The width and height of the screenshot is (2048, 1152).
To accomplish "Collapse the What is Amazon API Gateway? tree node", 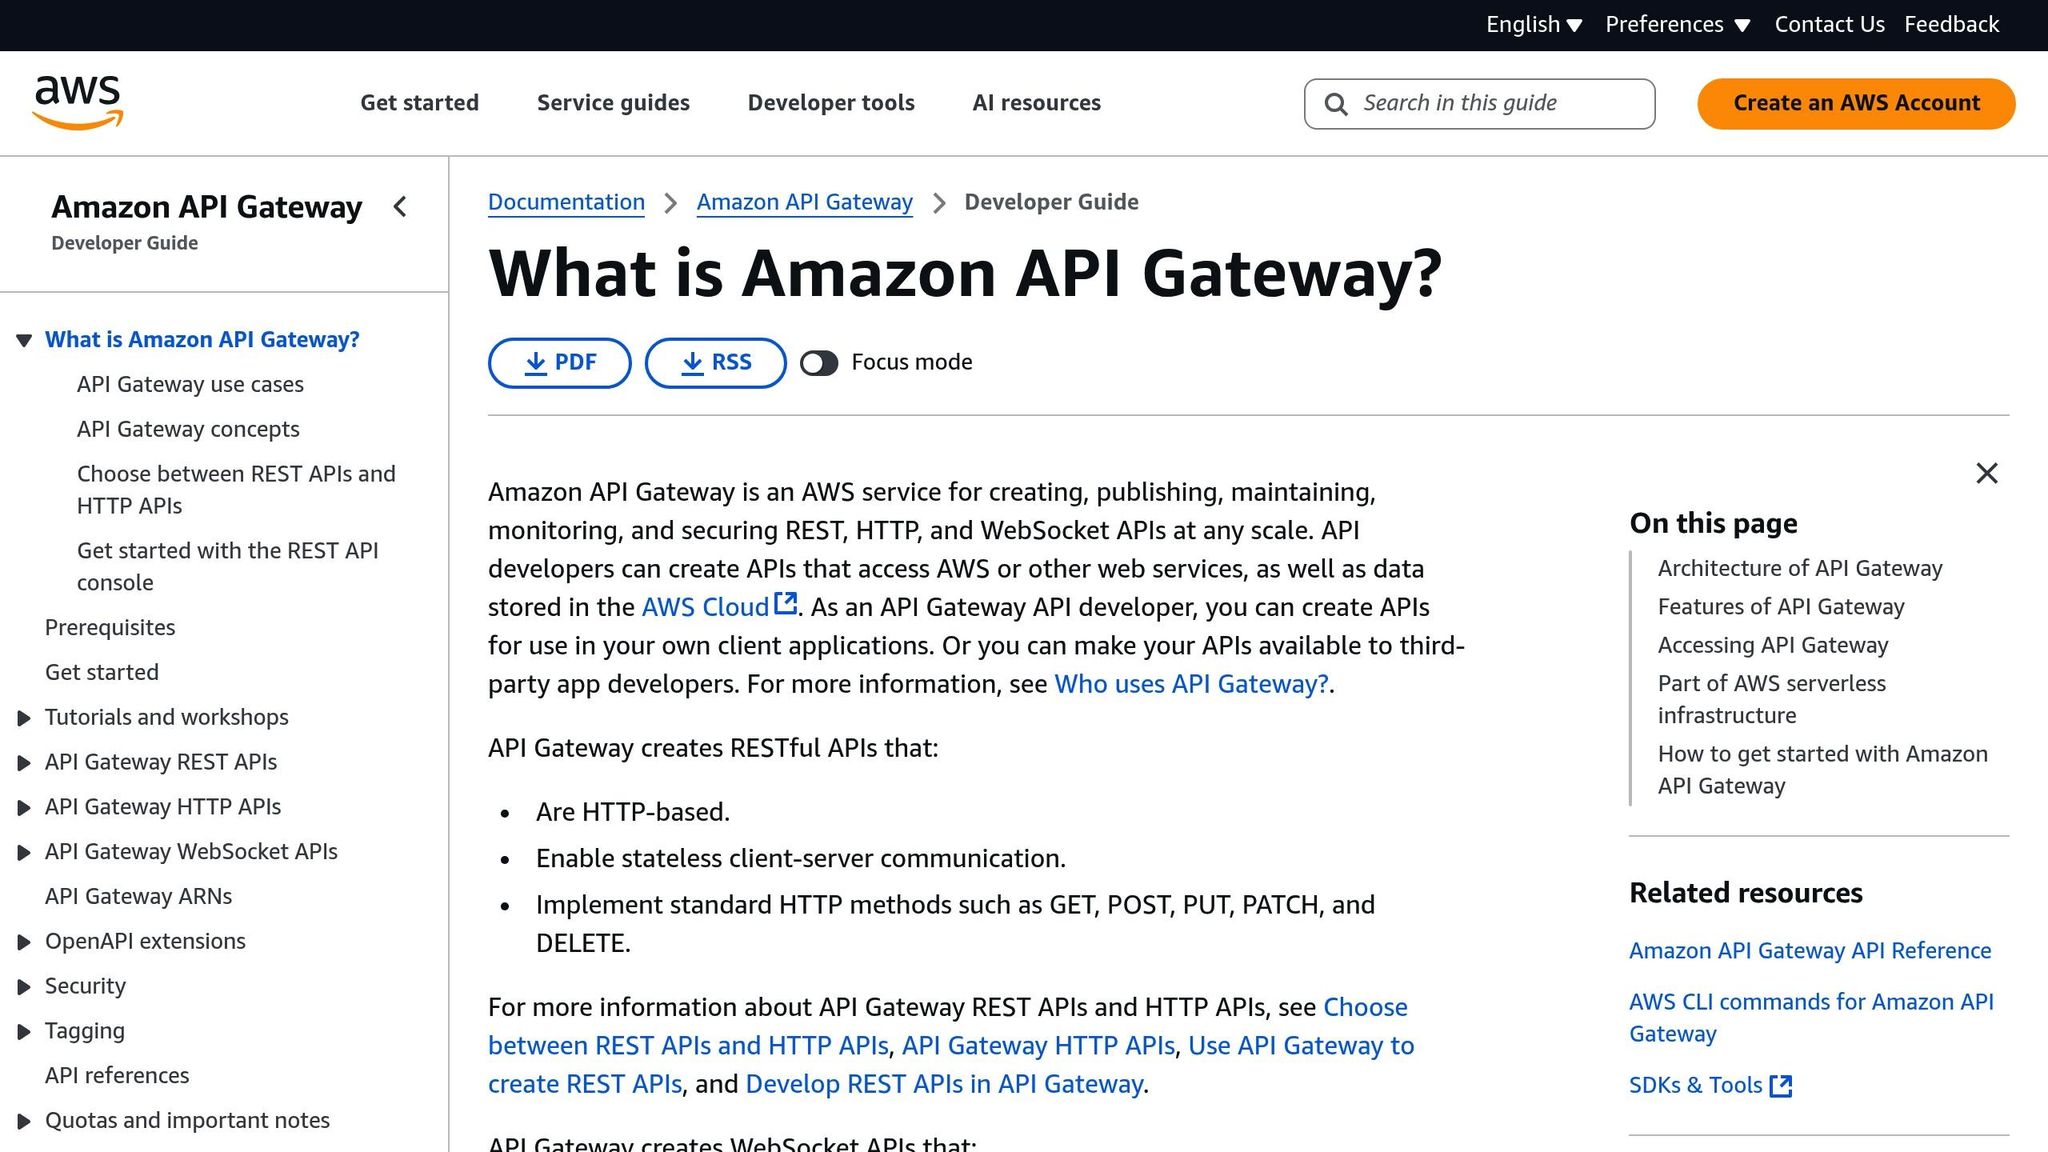I will pos(24,341).
